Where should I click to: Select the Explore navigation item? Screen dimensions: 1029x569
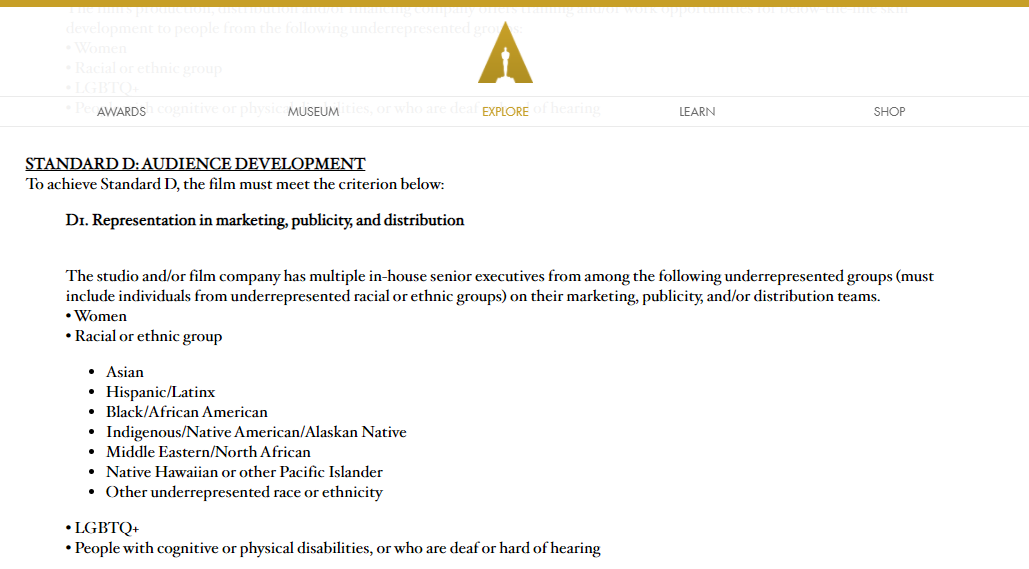[x=505, y=112]
